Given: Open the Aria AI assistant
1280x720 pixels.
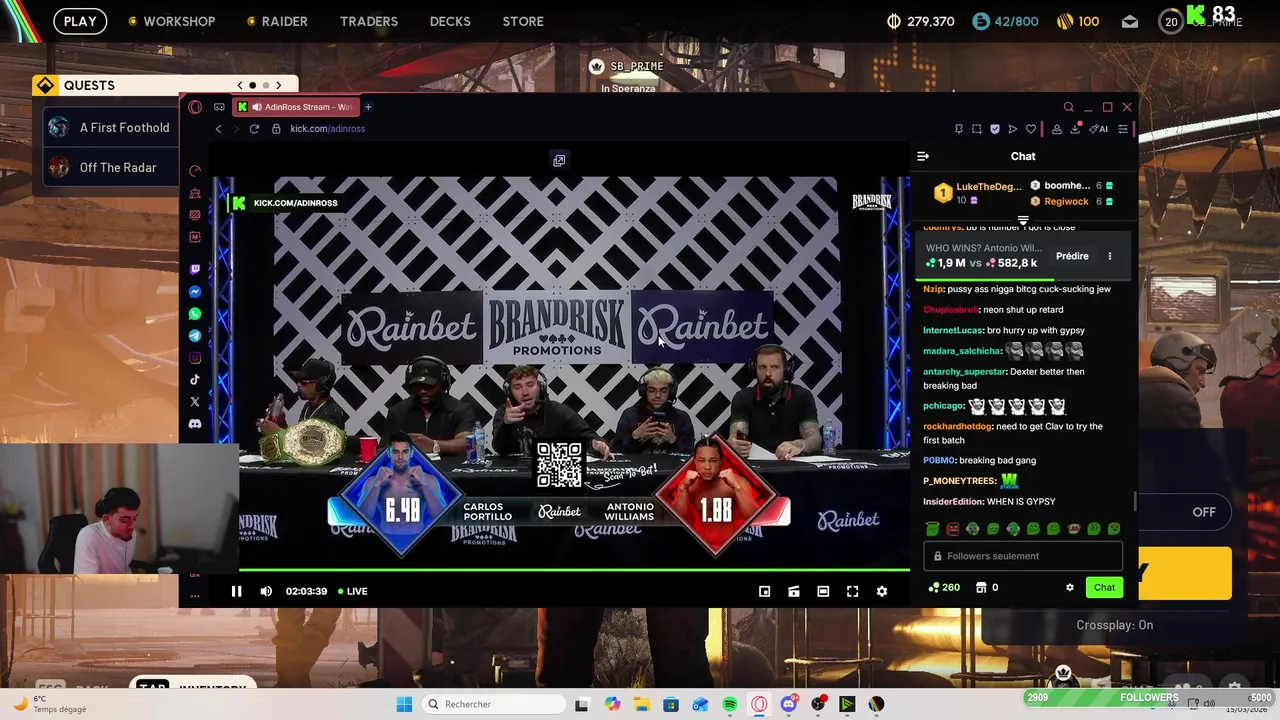Looking at the screenshot, I should [x=1099, y=129].
